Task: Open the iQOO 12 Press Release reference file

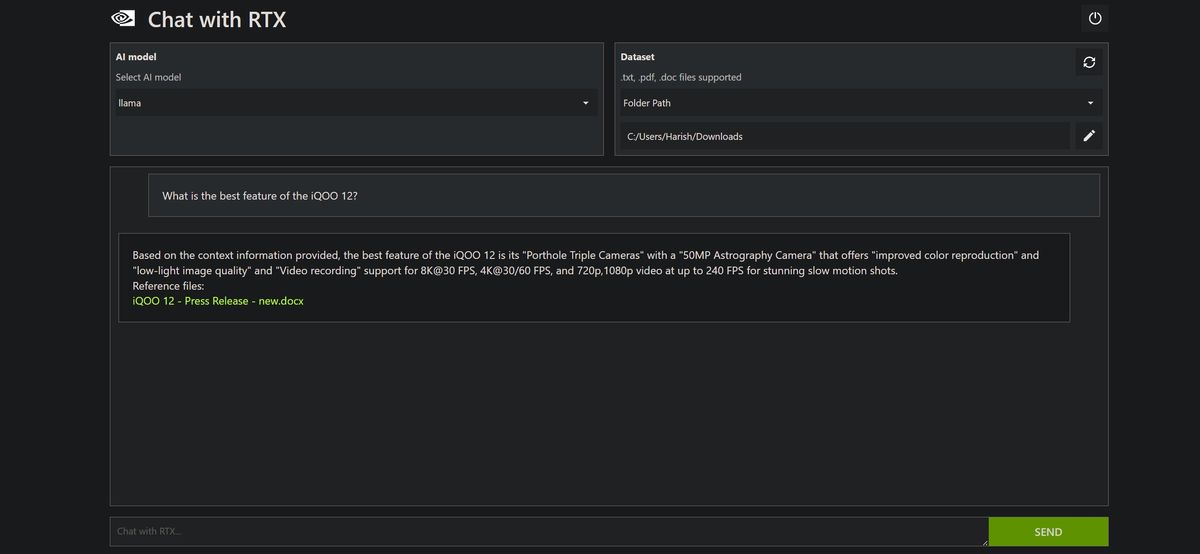Action: coord(218,300)
